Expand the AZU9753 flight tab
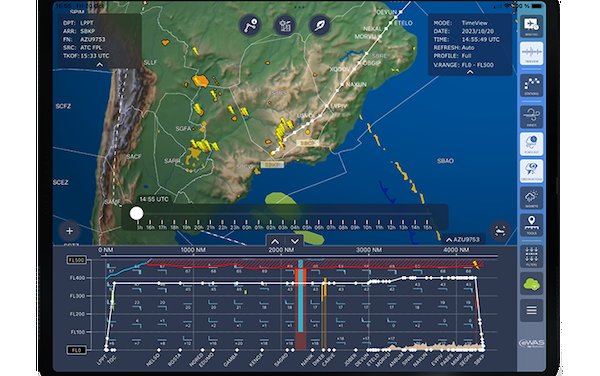The image size is (600, 376). (463, 239)
